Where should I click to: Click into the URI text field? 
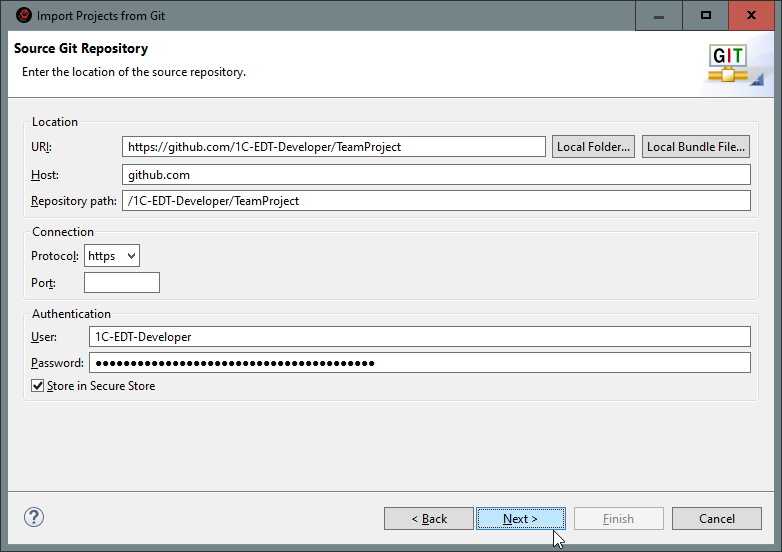pyautogui.click(x=334, y=147)
